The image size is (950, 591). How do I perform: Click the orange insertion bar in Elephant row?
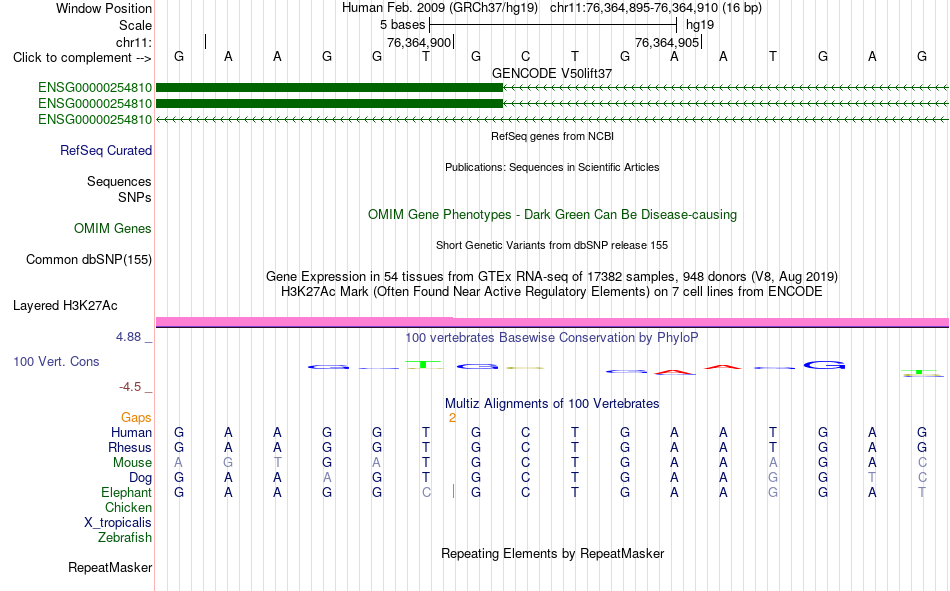click(x=453, y=492)
